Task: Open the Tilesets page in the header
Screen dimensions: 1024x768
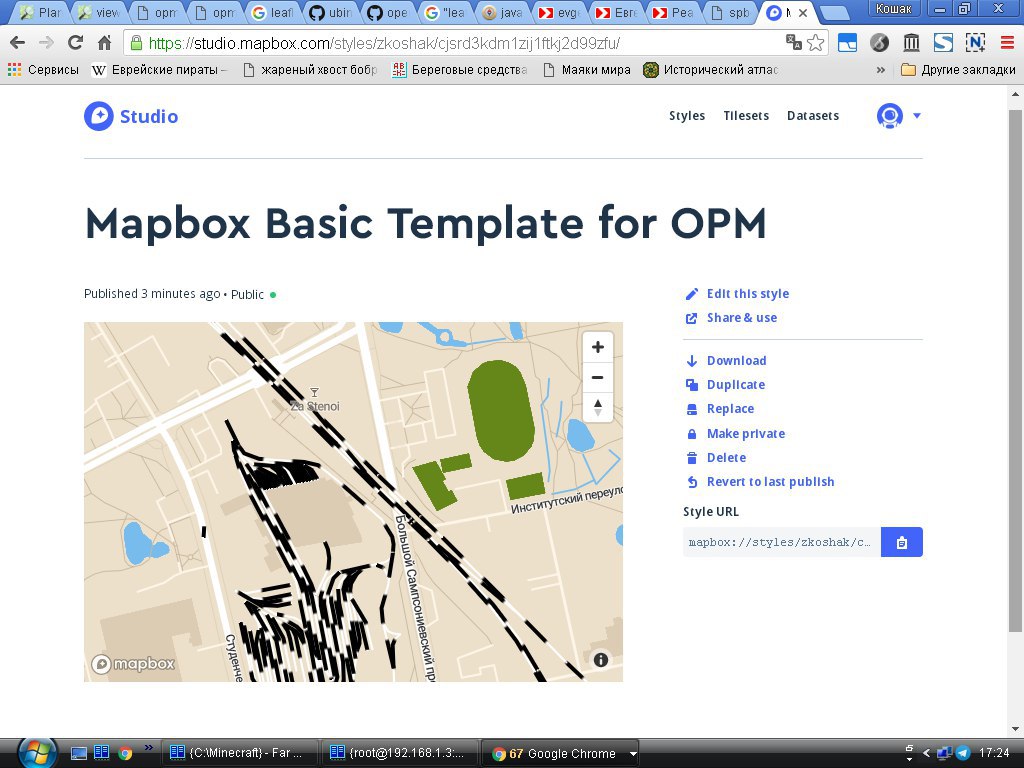Action: click(746, 116)
